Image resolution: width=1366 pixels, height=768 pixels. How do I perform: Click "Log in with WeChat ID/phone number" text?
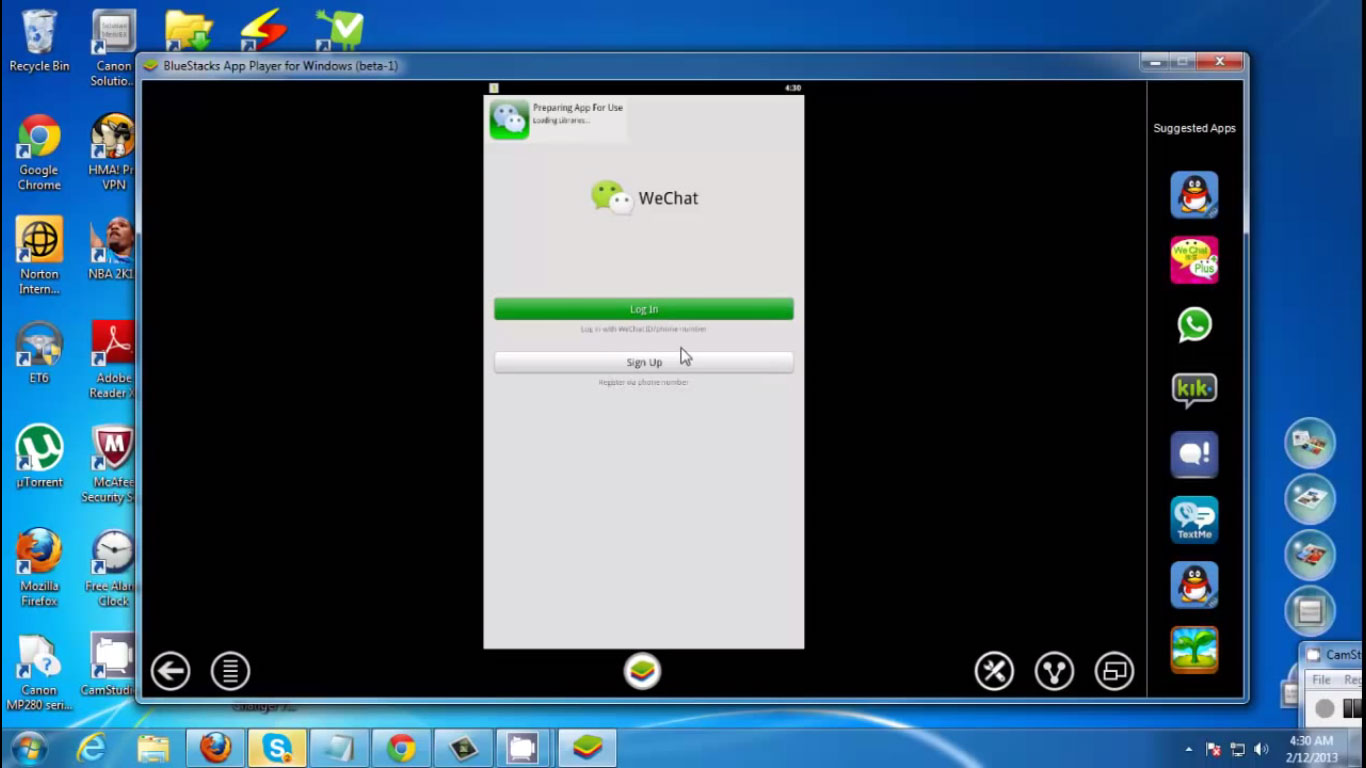[643, 329]
